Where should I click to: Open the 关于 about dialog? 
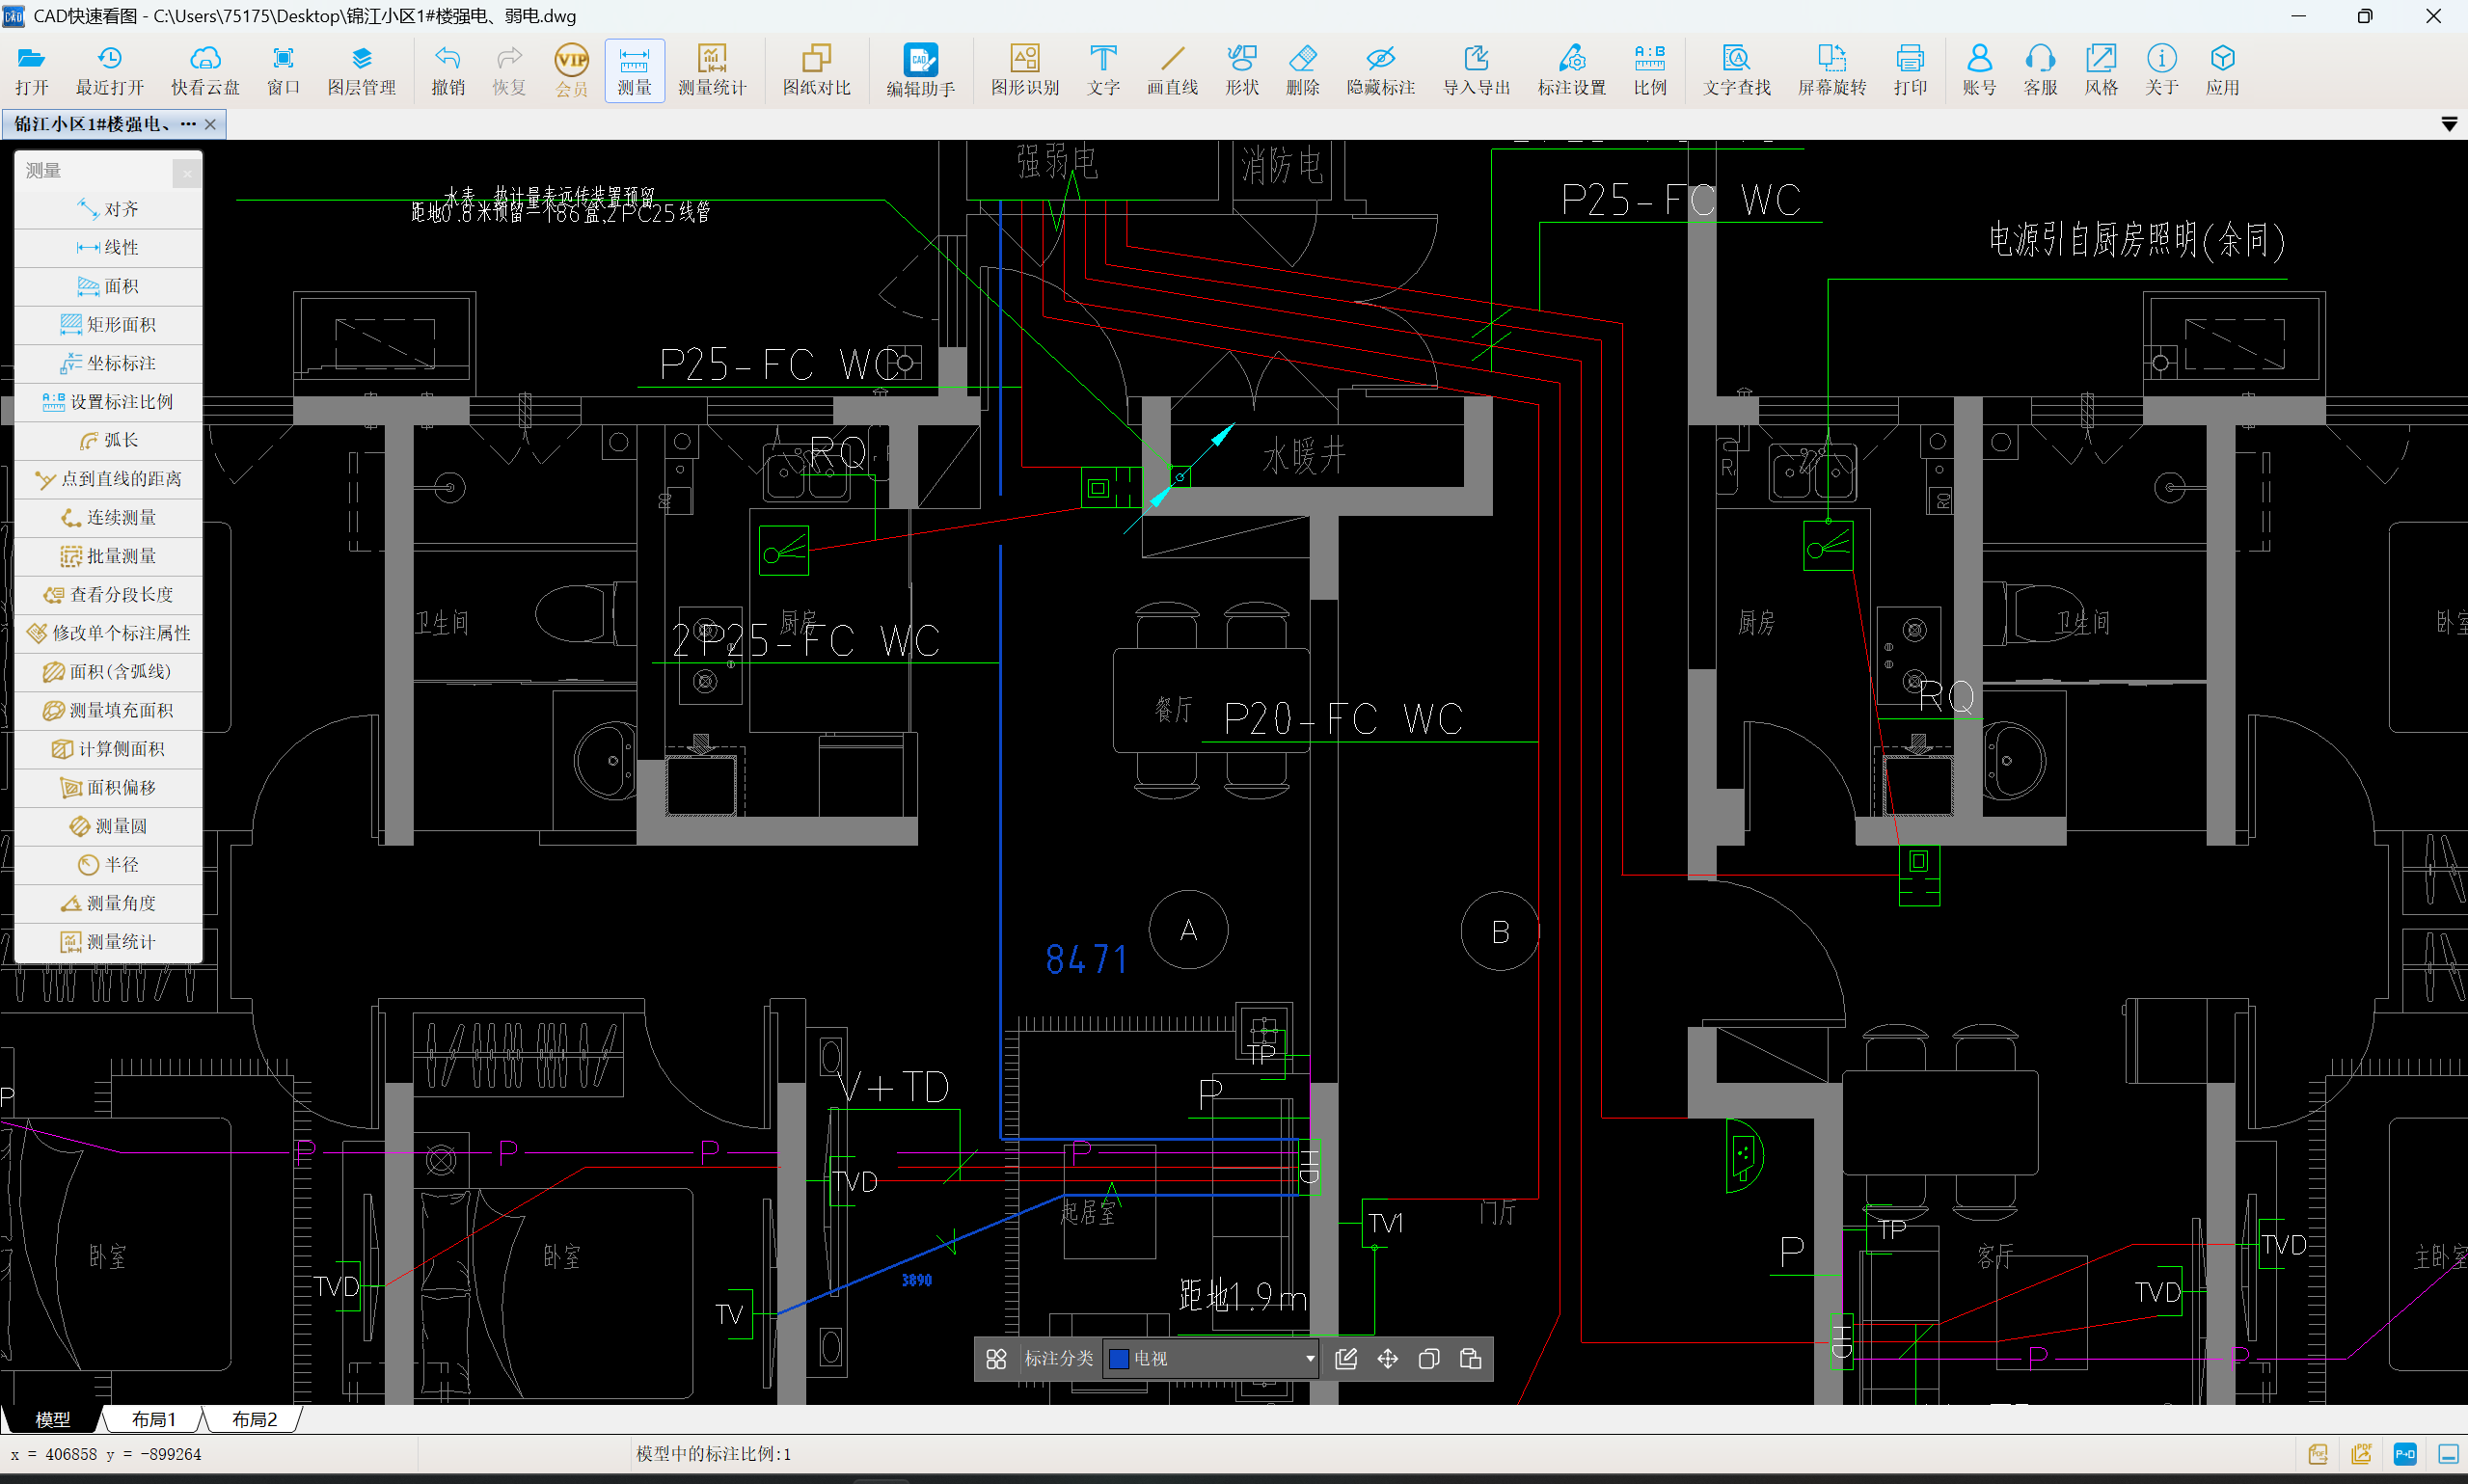2162,70
